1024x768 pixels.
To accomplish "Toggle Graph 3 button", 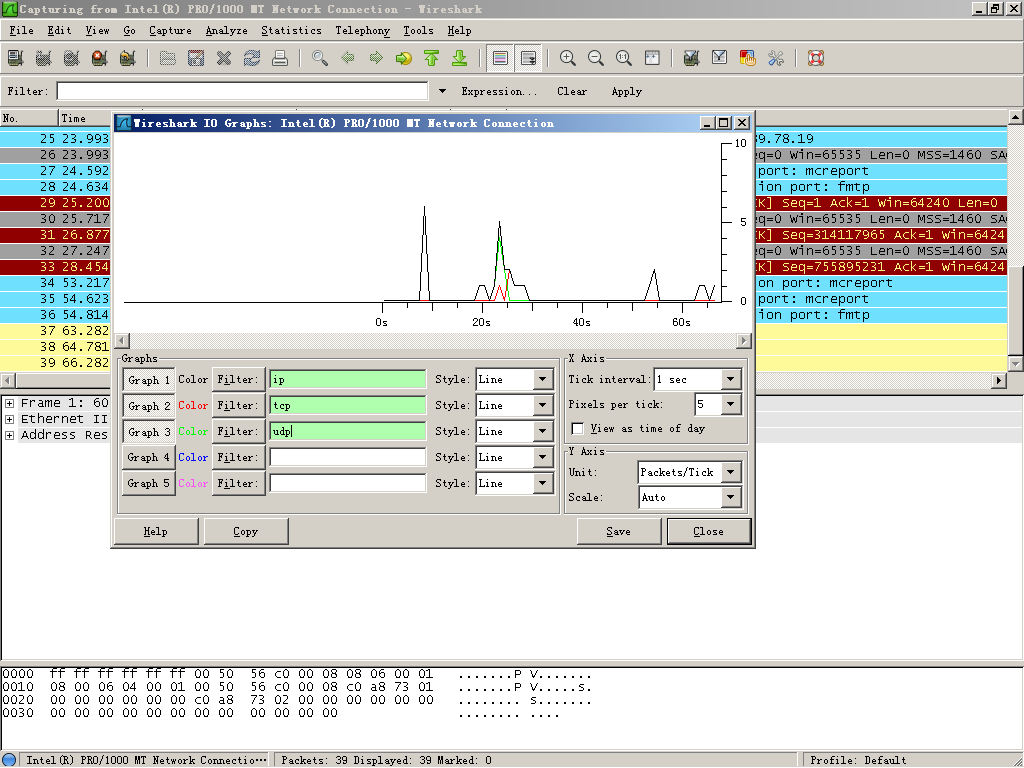I will [x=149, y=432].
